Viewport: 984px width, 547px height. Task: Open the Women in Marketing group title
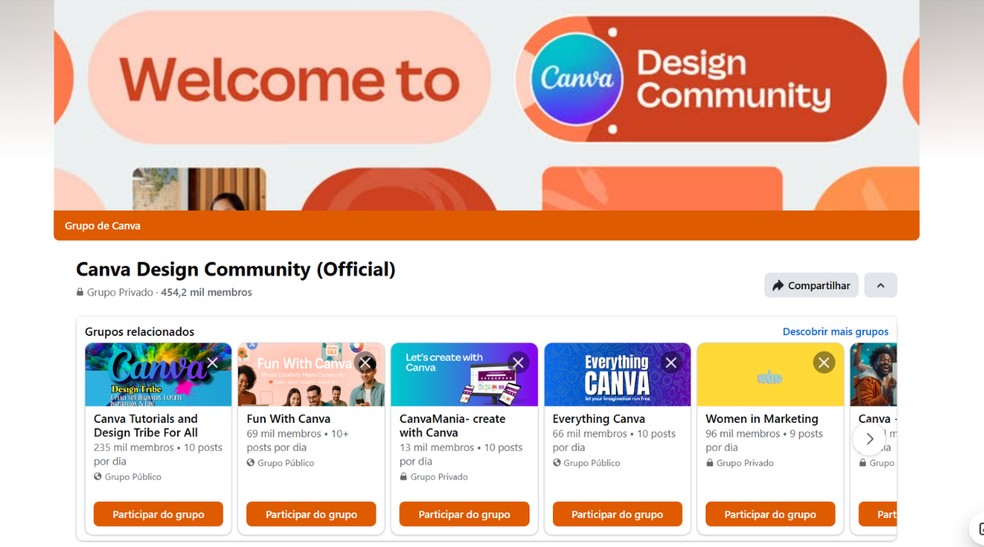click(x=762, y=418)
